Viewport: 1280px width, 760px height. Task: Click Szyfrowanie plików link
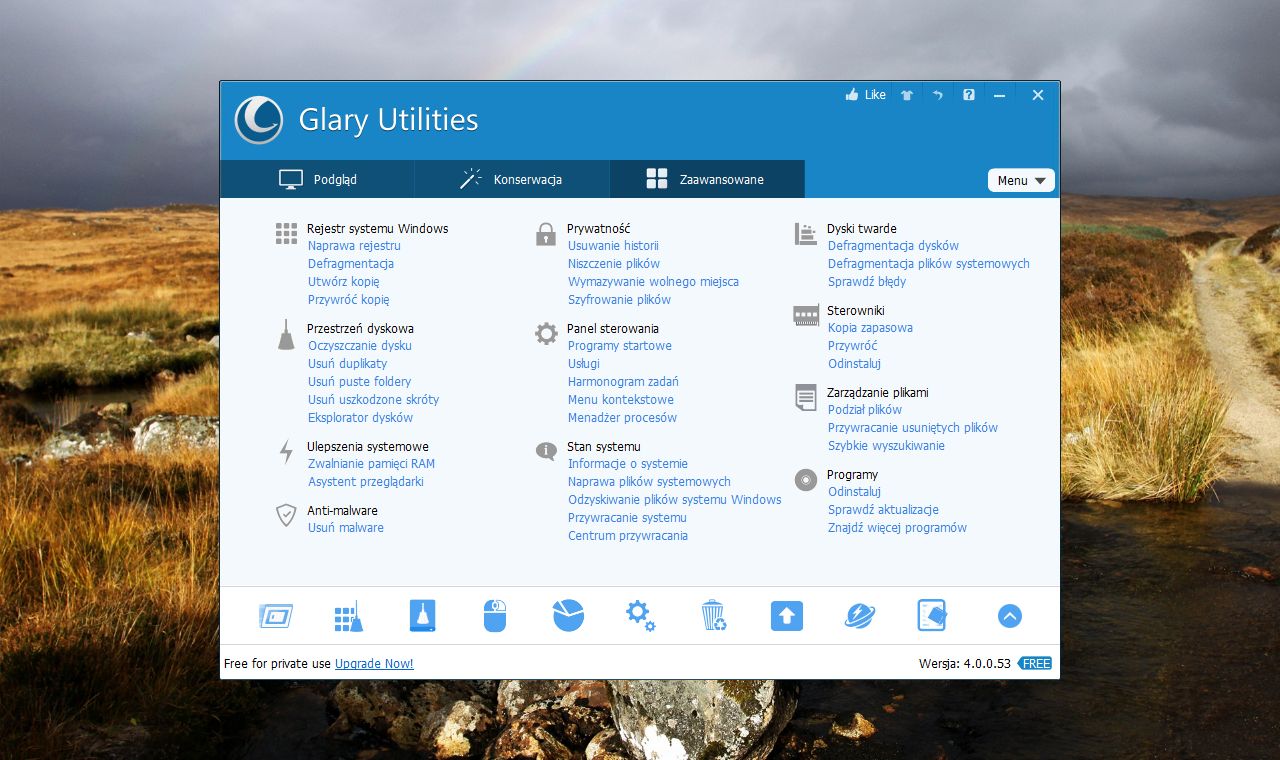619,299
